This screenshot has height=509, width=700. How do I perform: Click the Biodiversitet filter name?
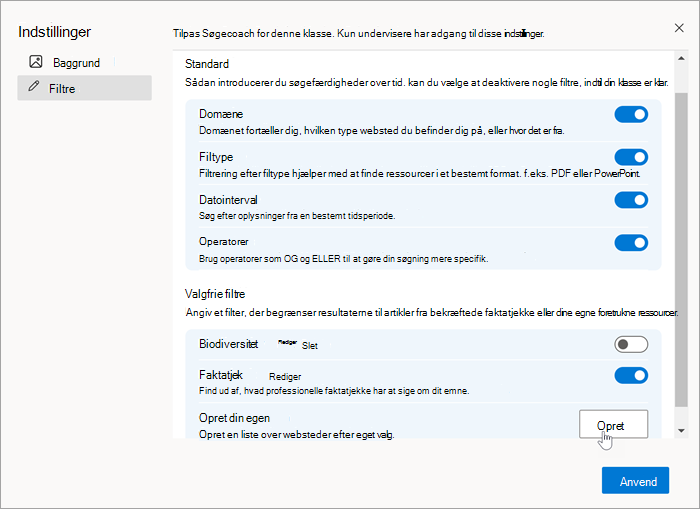pyautogui.click(x=229, y=344)
